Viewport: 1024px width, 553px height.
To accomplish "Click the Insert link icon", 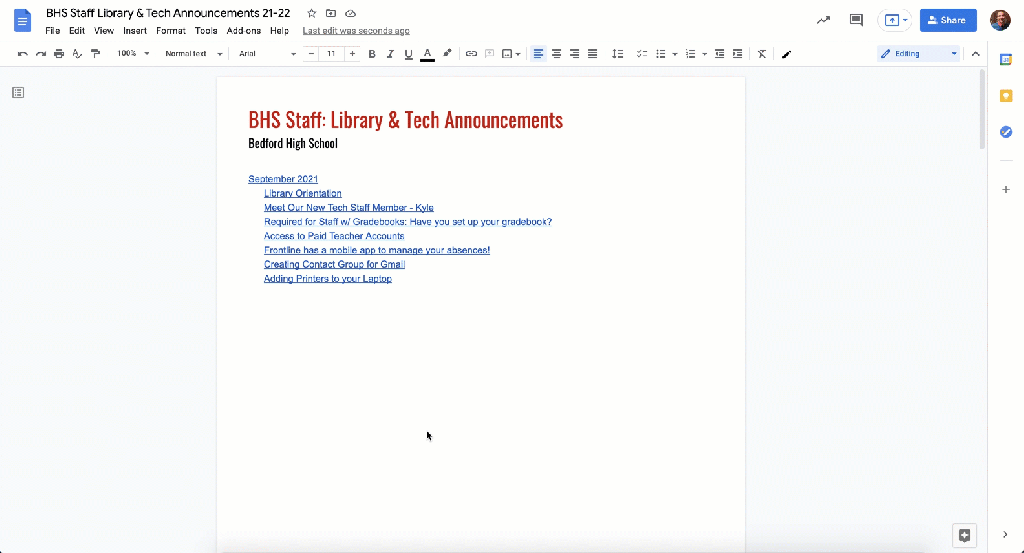I will (x=471, y=54).
